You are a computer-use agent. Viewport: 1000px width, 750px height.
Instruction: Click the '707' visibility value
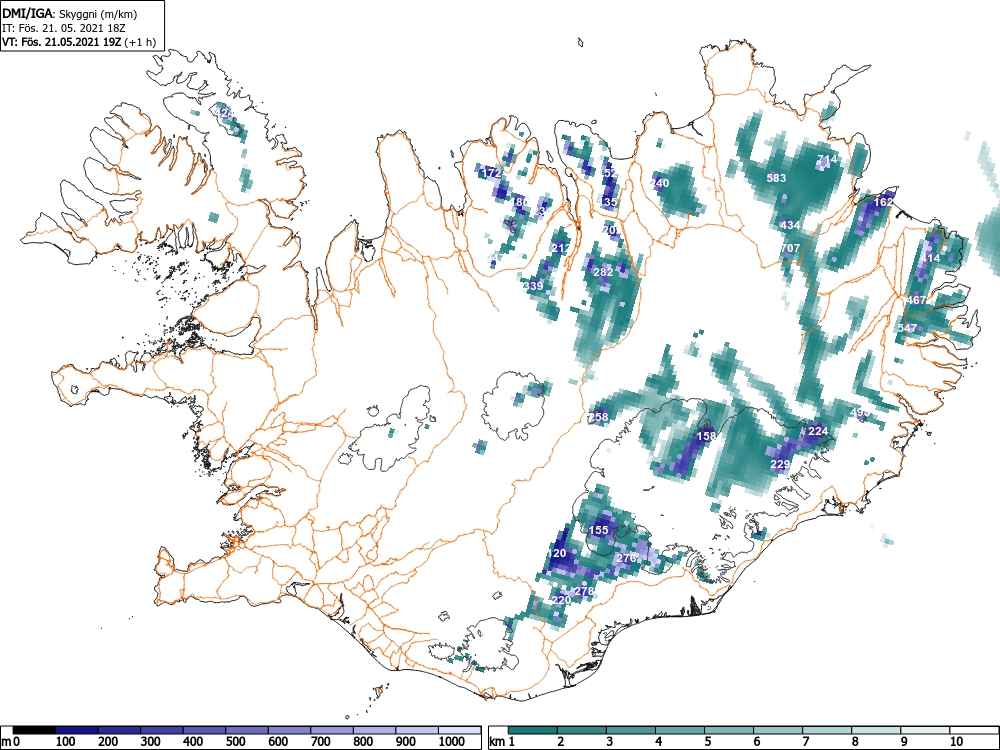790,248
